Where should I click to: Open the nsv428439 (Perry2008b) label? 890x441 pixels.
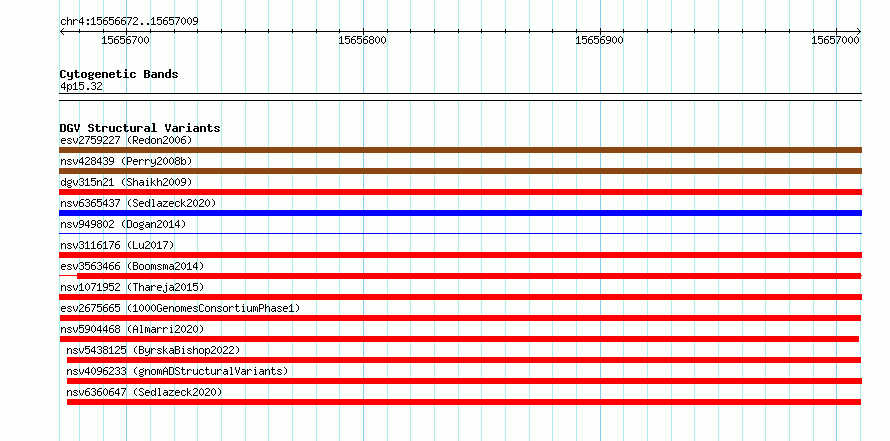pos(126,161)
